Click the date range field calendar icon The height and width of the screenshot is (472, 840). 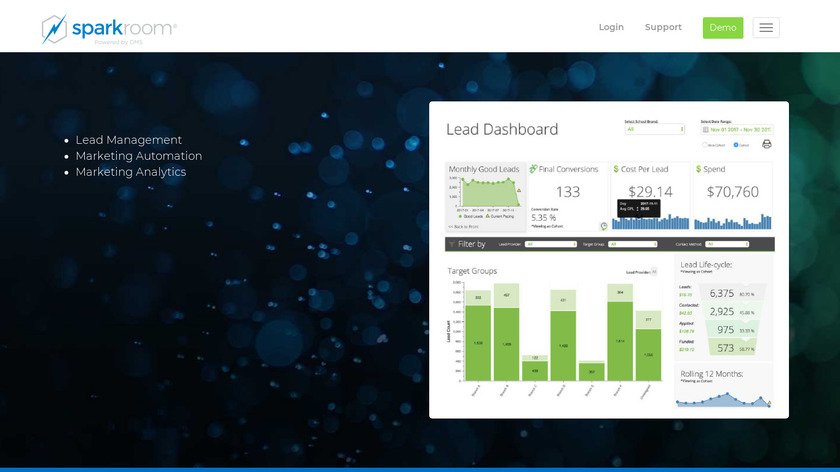pyautogui.click(x=706, y=130)
